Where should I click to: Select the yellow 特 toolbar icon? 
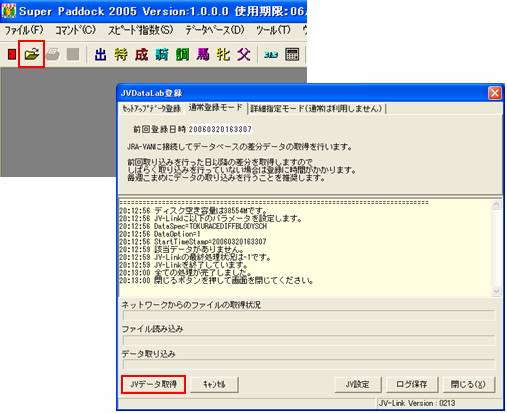pos(121,54)
